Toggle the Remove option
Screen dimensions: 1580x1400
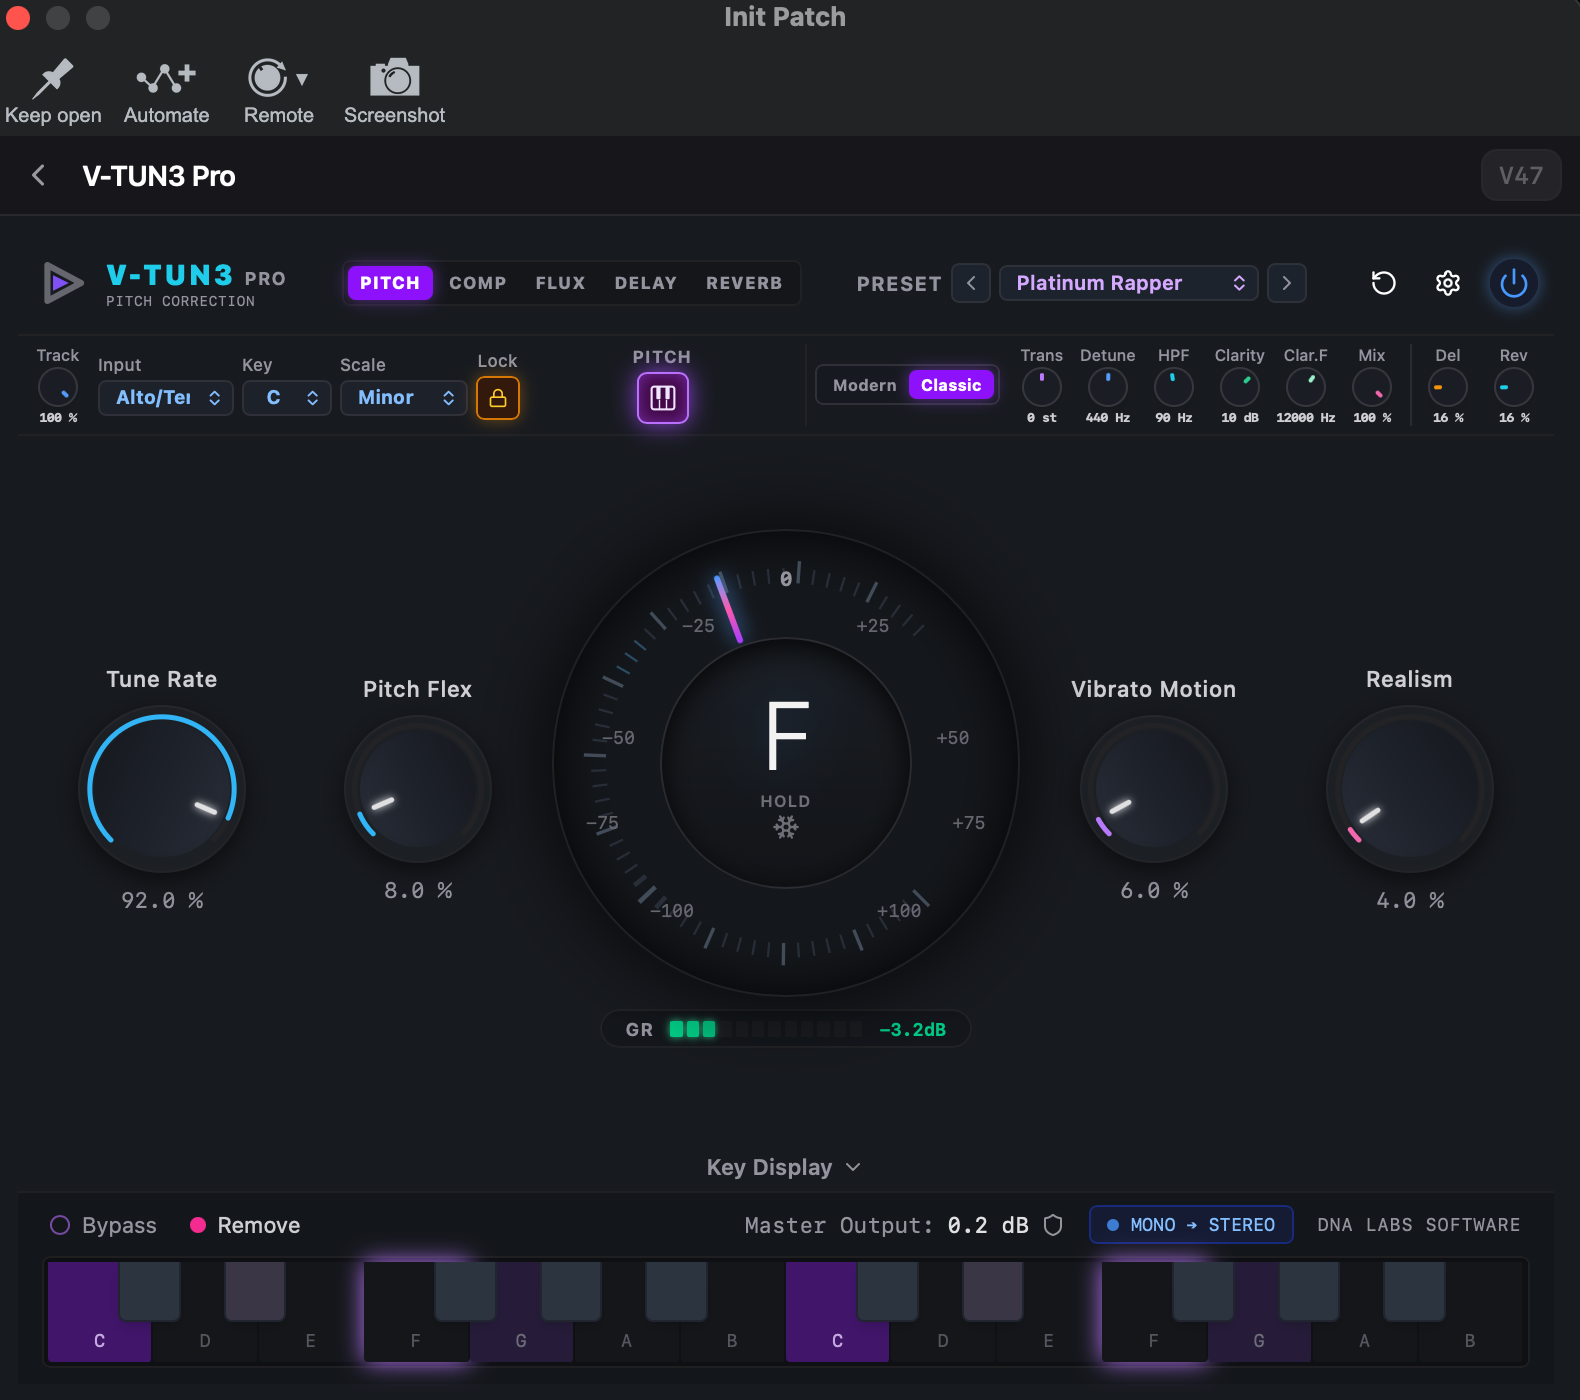point(245,1225)
